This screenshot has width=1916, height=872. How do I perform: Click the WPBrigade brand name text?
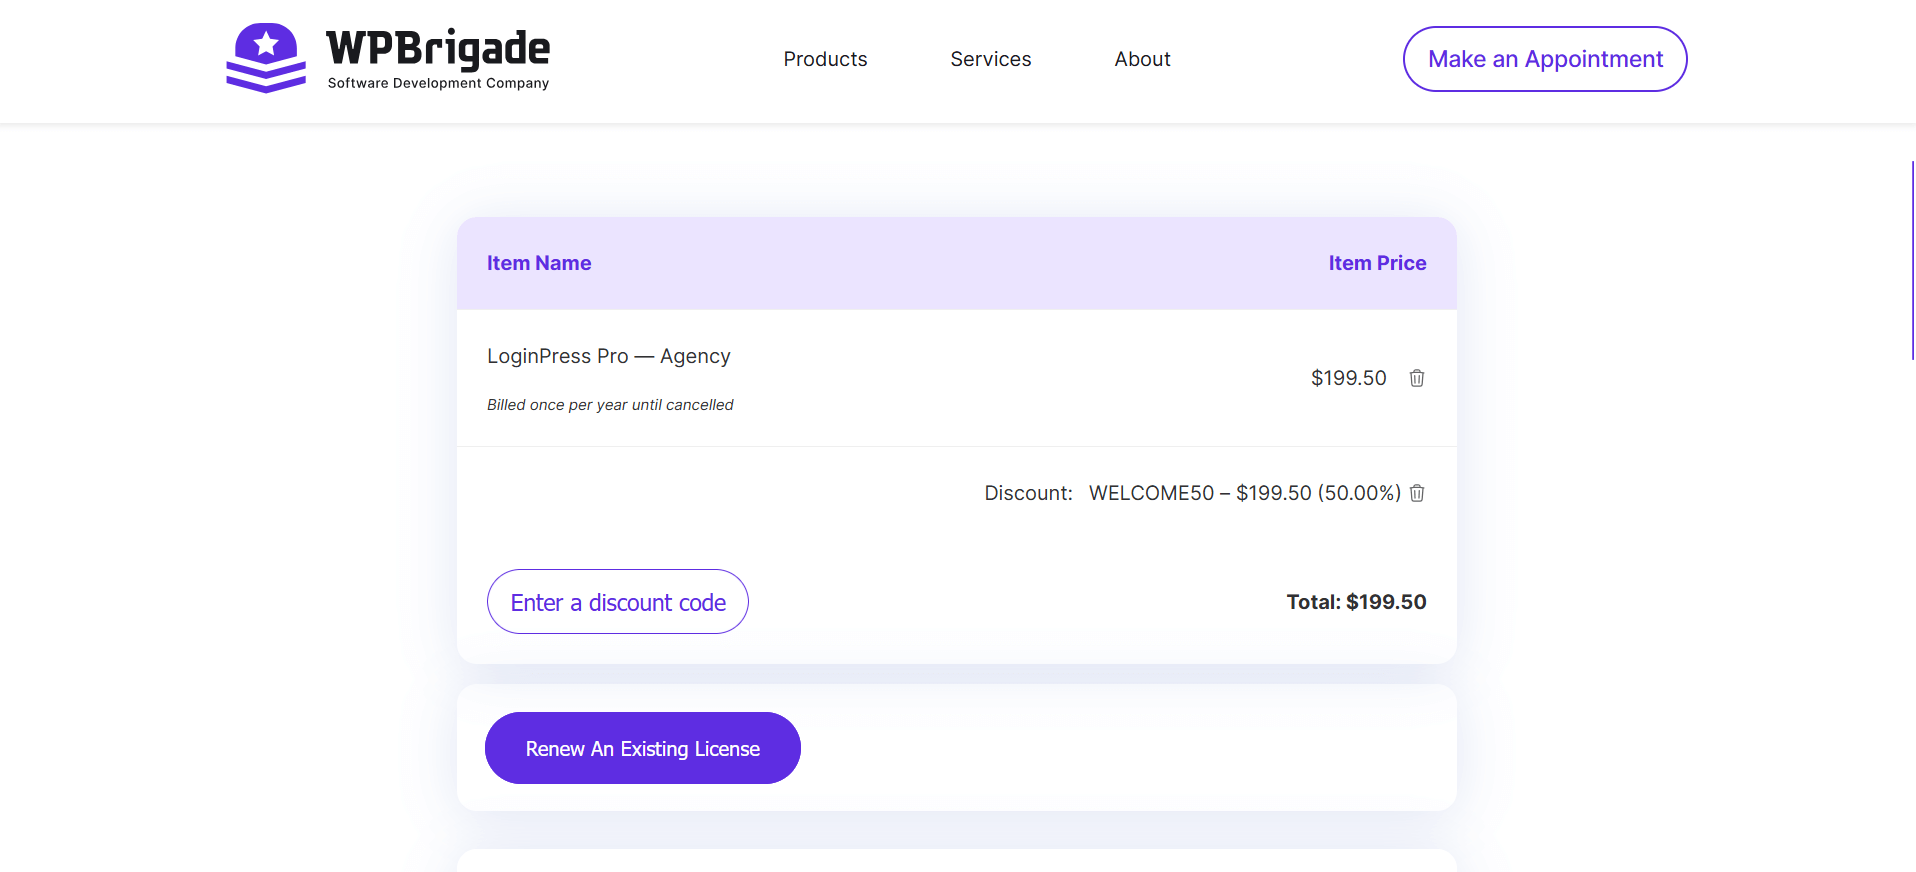pos(438,47)
